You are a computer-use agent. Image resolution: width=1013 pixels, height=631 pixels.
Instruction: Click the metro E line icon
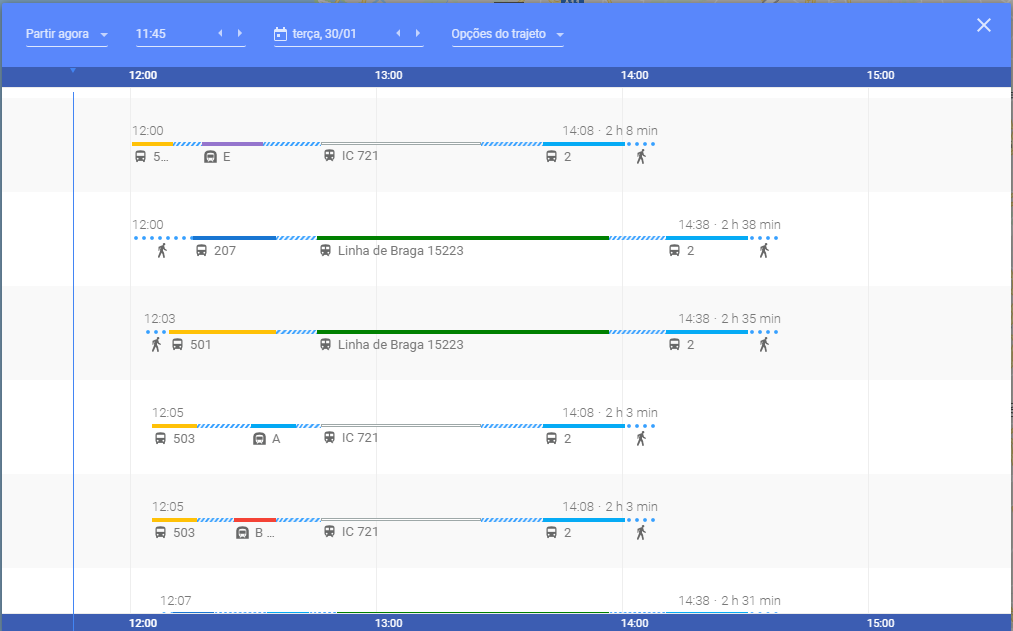point(211,157)
